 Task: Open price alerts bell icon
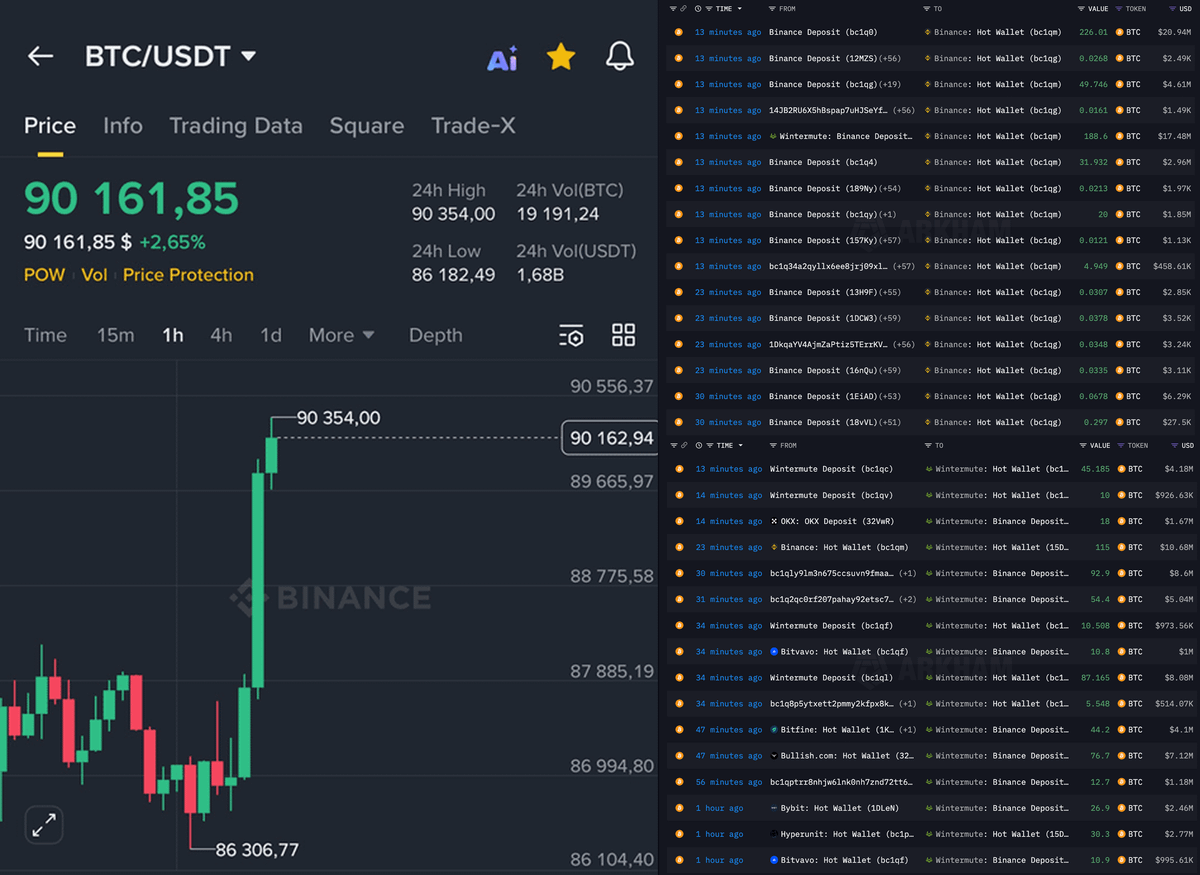point(620,57)
